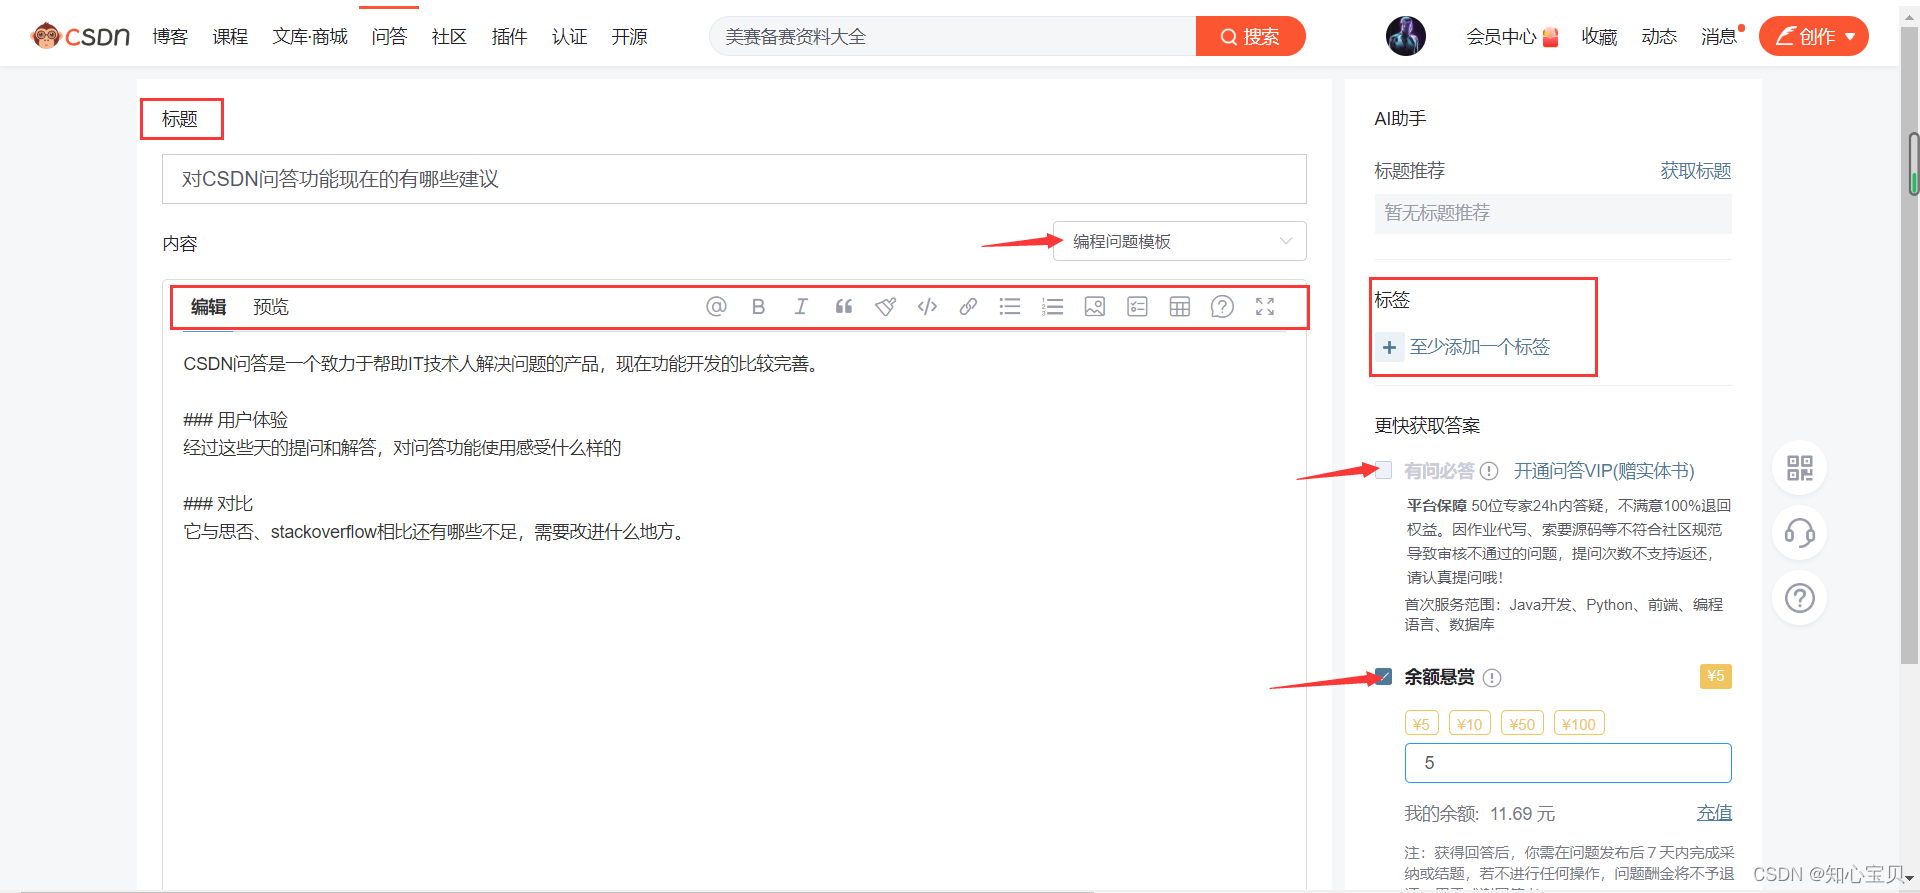This screenshot has width=1920, height=893.
Task: Click the 创作 button
Action: click(1813, 36)
